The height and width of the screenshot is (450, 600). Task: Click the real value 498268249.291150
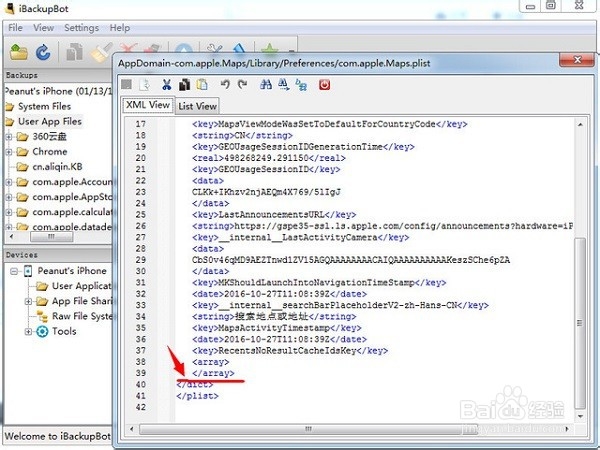click(x=266, y=158)
